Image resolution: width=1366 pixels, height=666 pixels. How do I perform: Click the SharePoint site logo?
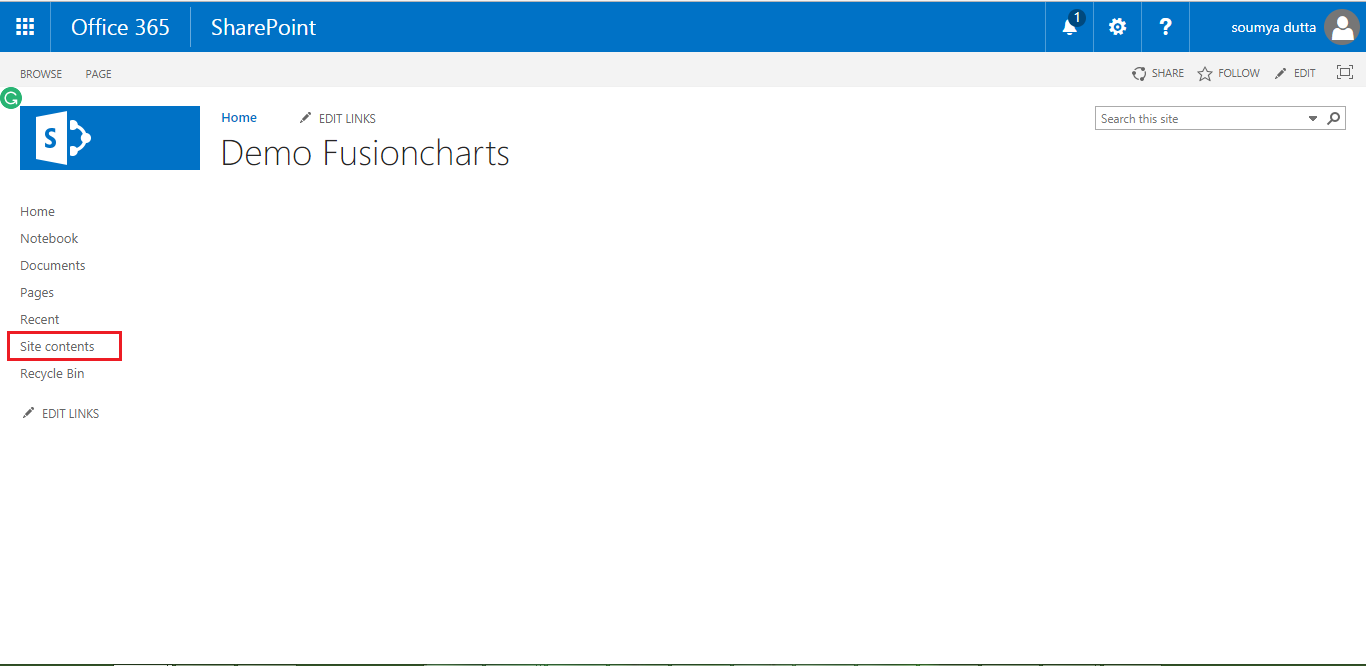(109, 138)
